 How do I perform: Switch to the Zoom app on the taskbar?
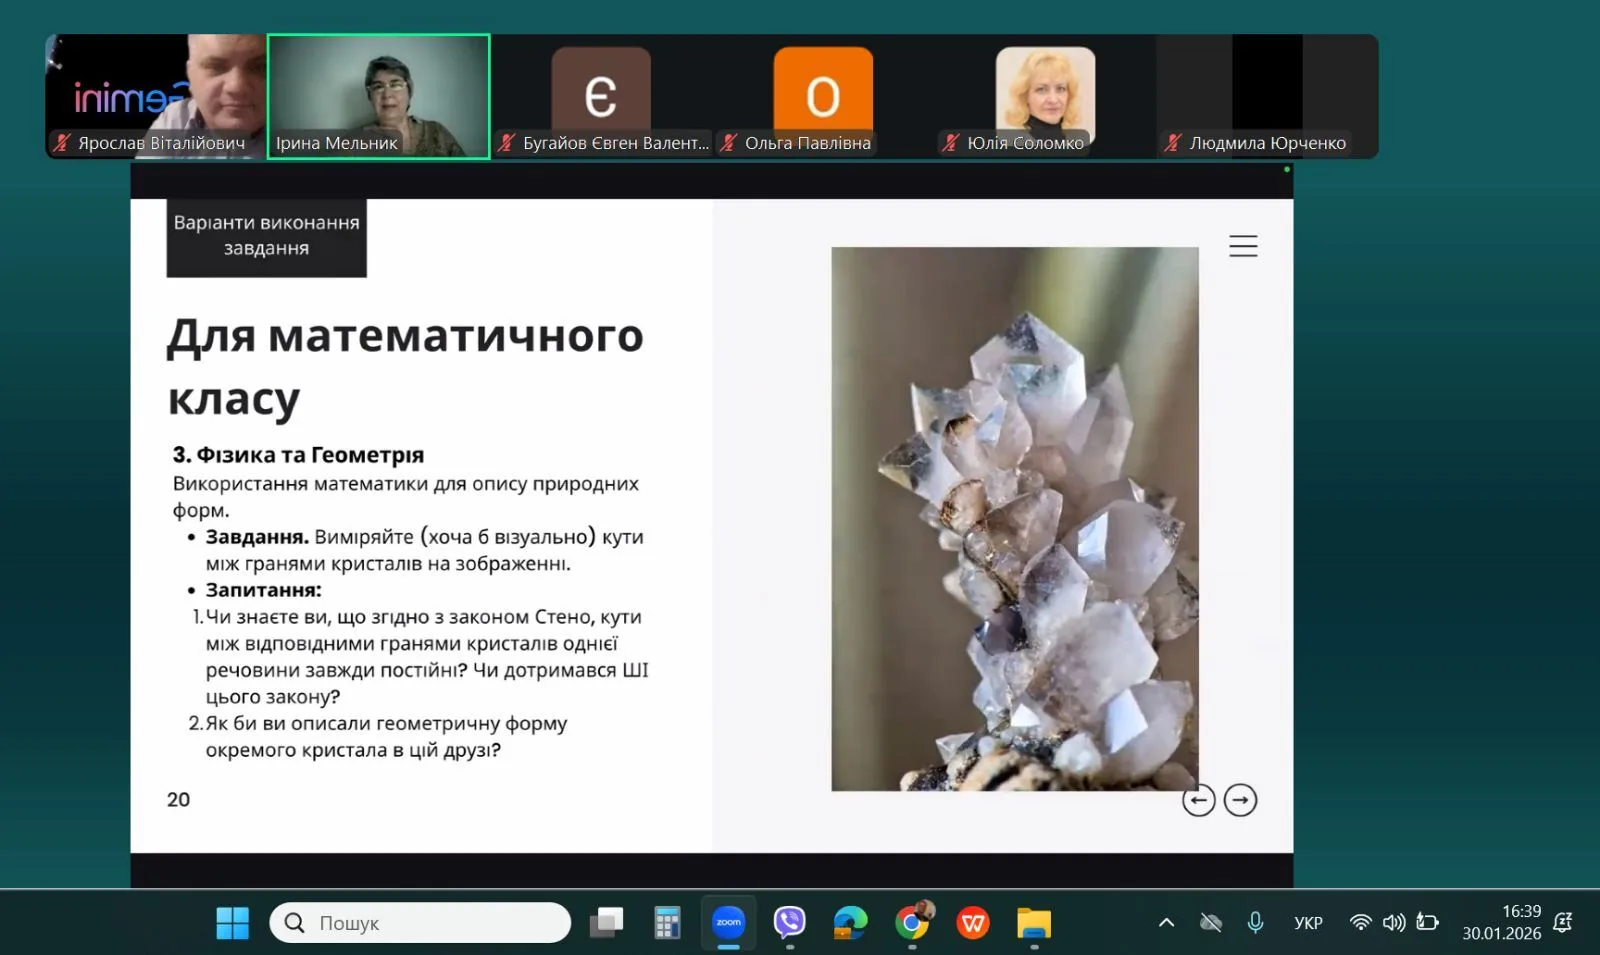(729, 923)
